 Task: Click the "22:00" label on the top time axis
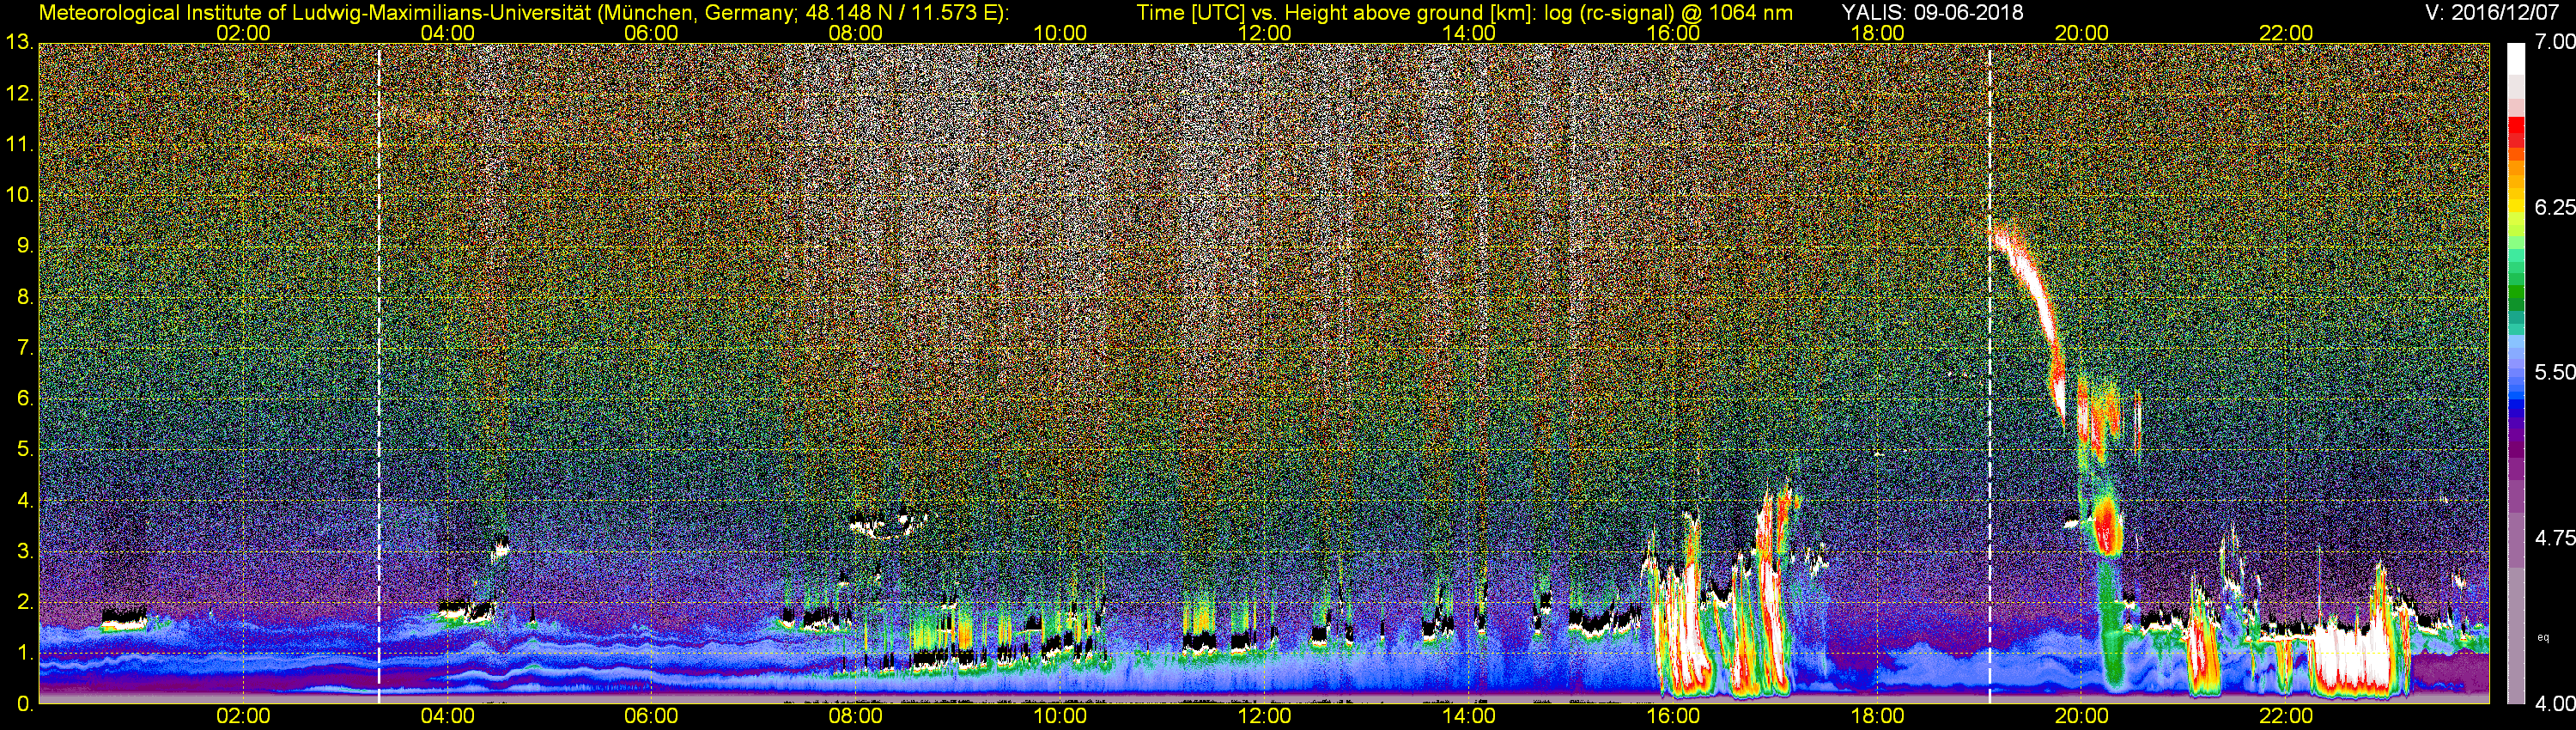point(2286,33)
